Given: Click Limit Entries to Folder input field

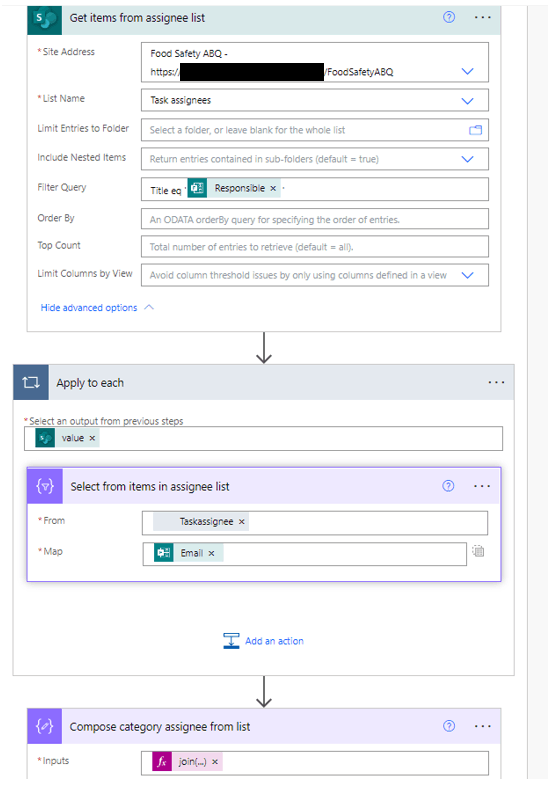Looking at the screenshot, I should pyautogui.click(x=315, y=130).
